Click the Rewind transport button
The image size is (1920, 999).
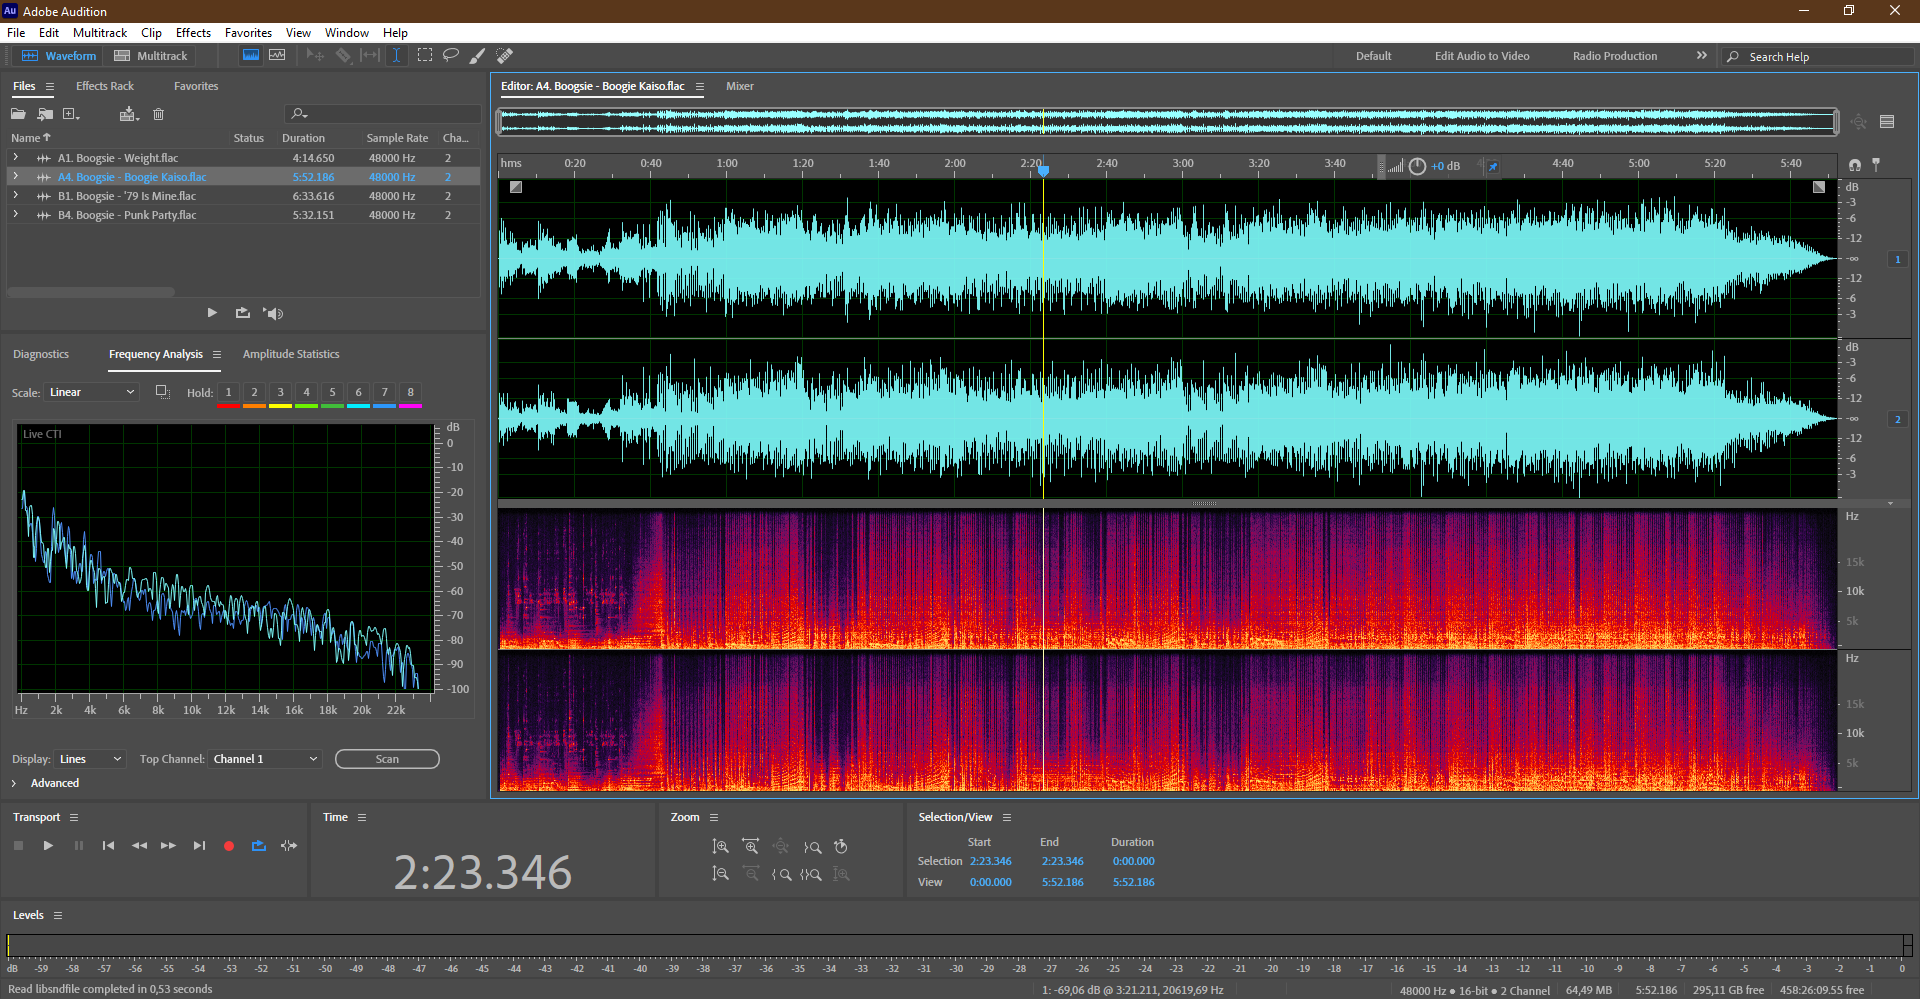(139, 846)
